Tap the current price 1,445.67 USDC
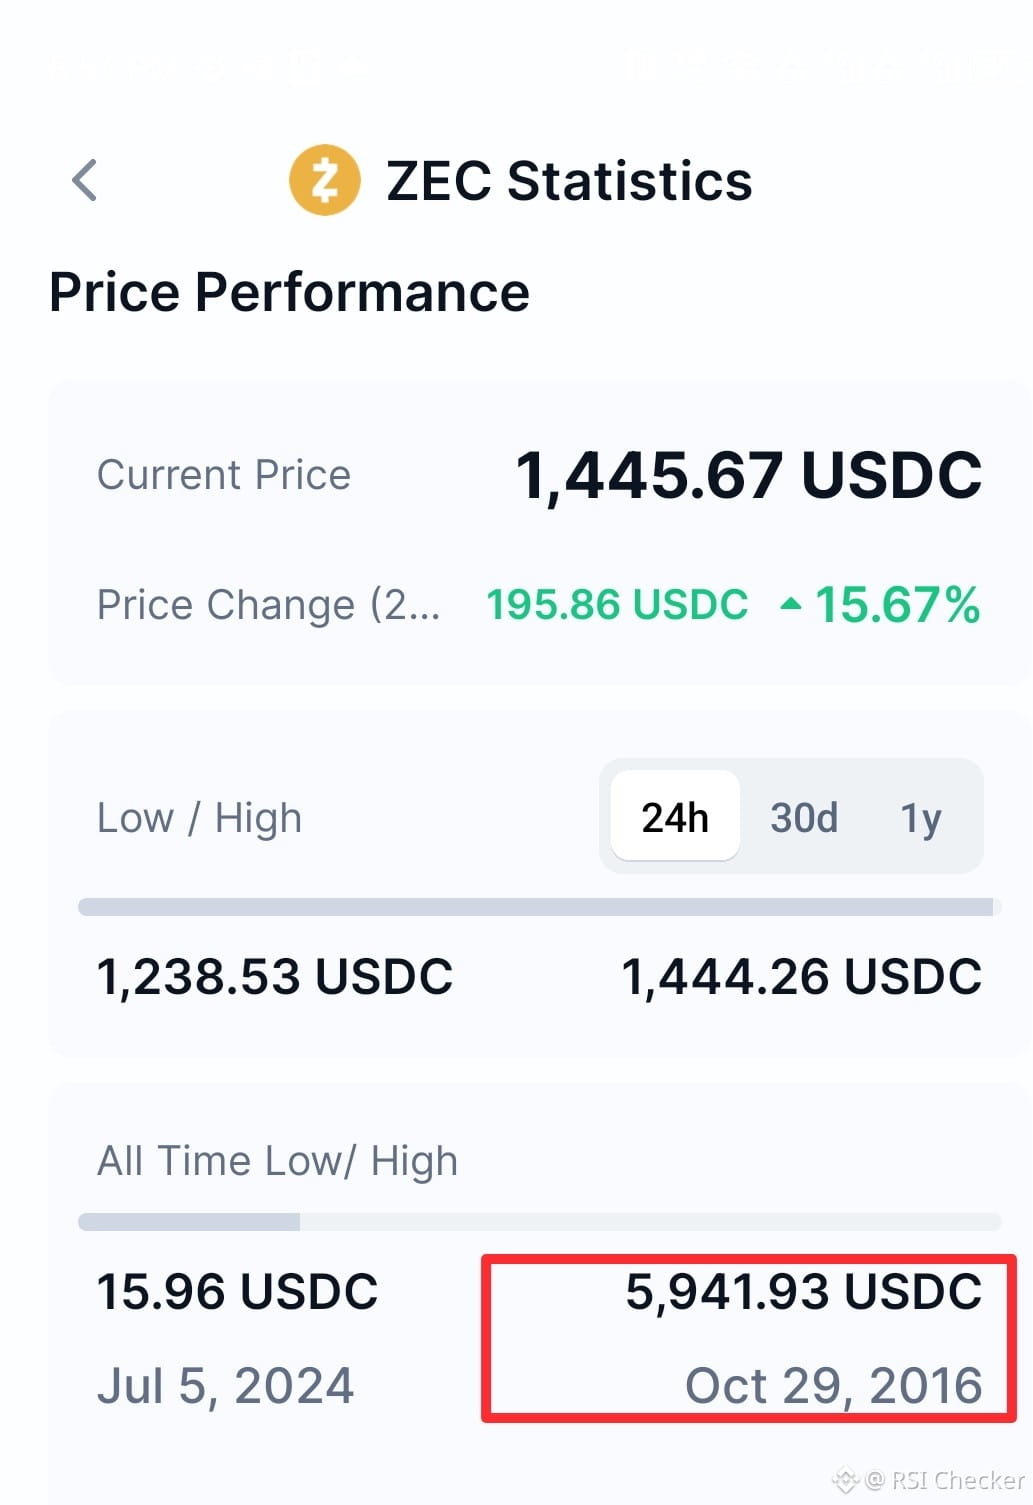Image resolution: width=1033 pixels, height=1505 pixels. click(748, 474)
